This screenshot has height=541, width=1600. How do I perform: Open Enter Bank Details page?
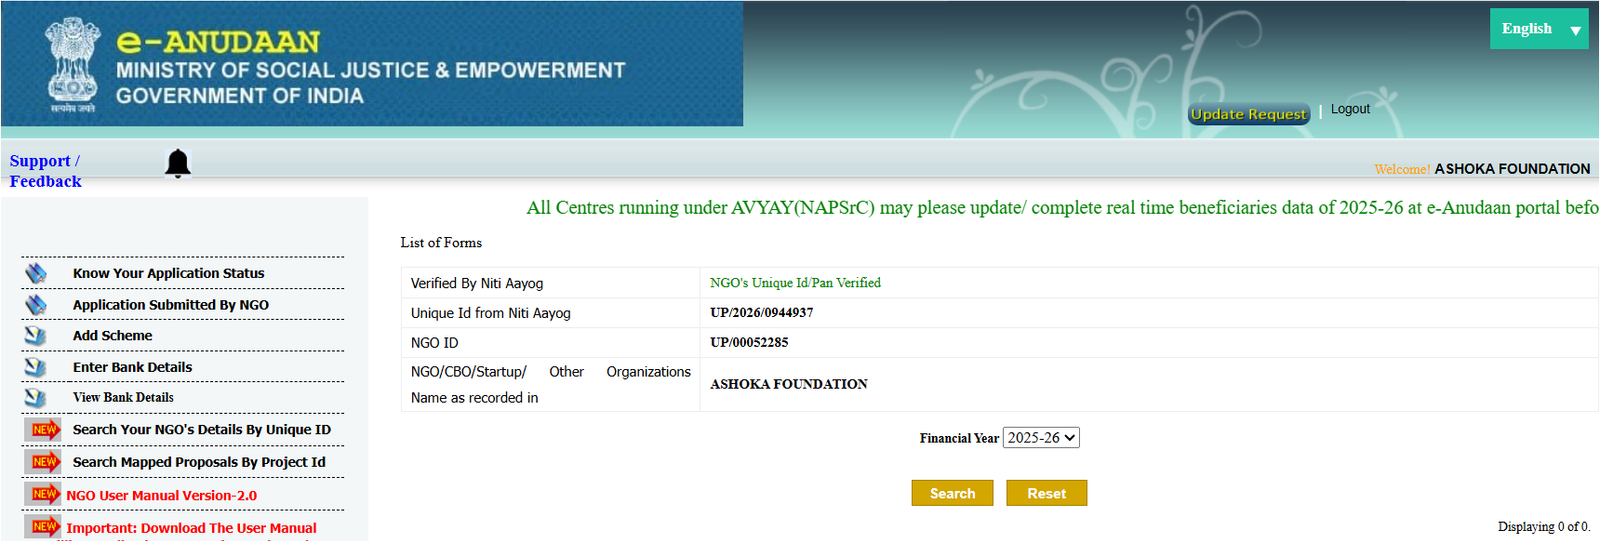pyautogui.click(x=133, y=367)
